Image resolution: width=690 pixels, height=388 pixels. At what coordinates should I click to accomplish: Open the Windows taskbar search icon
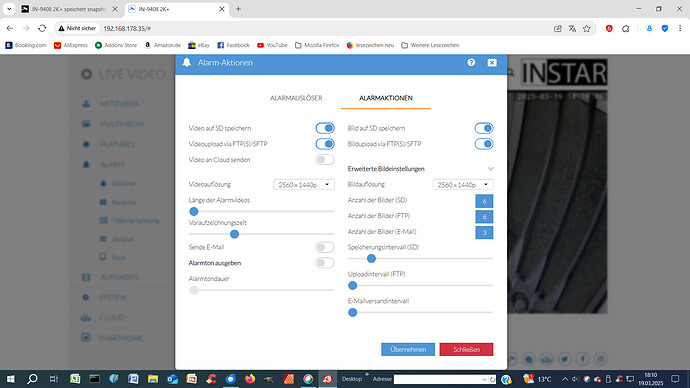(x=32, y=379)
